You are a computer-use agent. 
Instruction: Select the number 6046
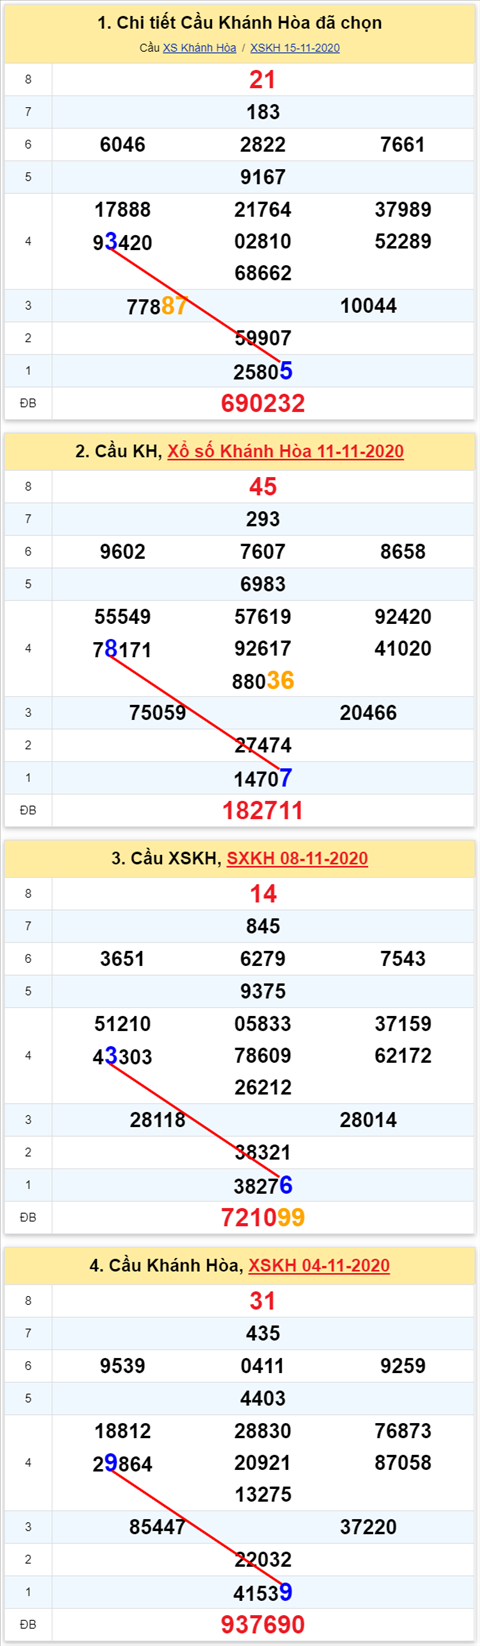pos(123,145)
